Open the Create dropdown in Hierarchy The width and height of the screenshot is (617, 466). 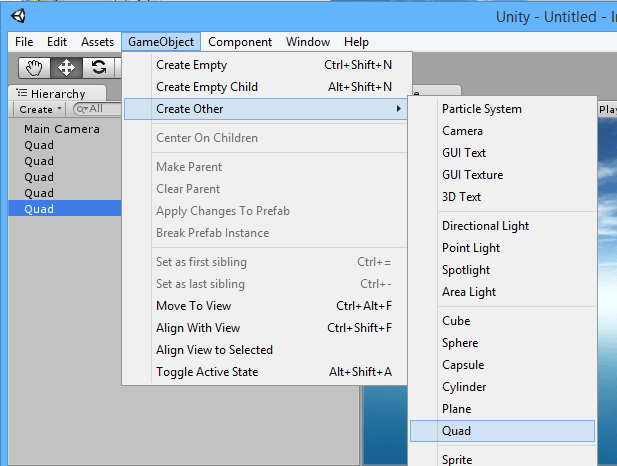(x=40, y=109)
